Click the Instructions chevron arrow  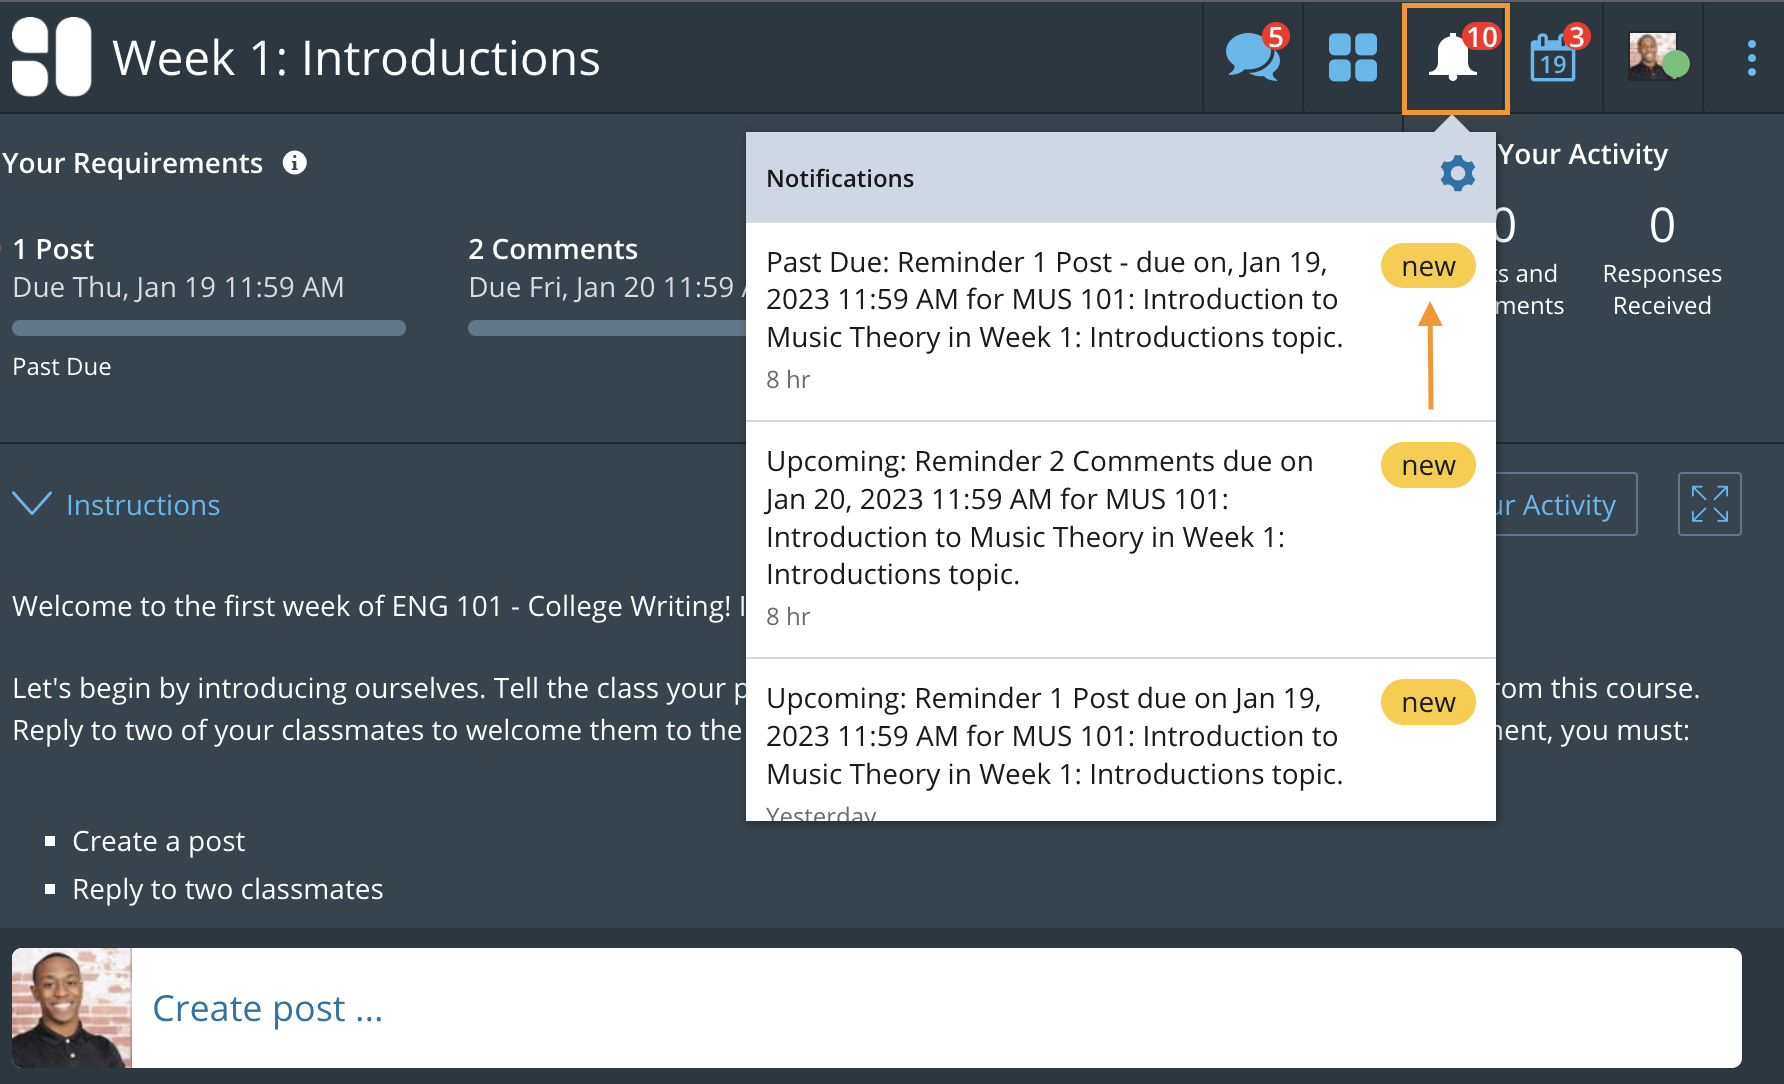tap(32, 503)
